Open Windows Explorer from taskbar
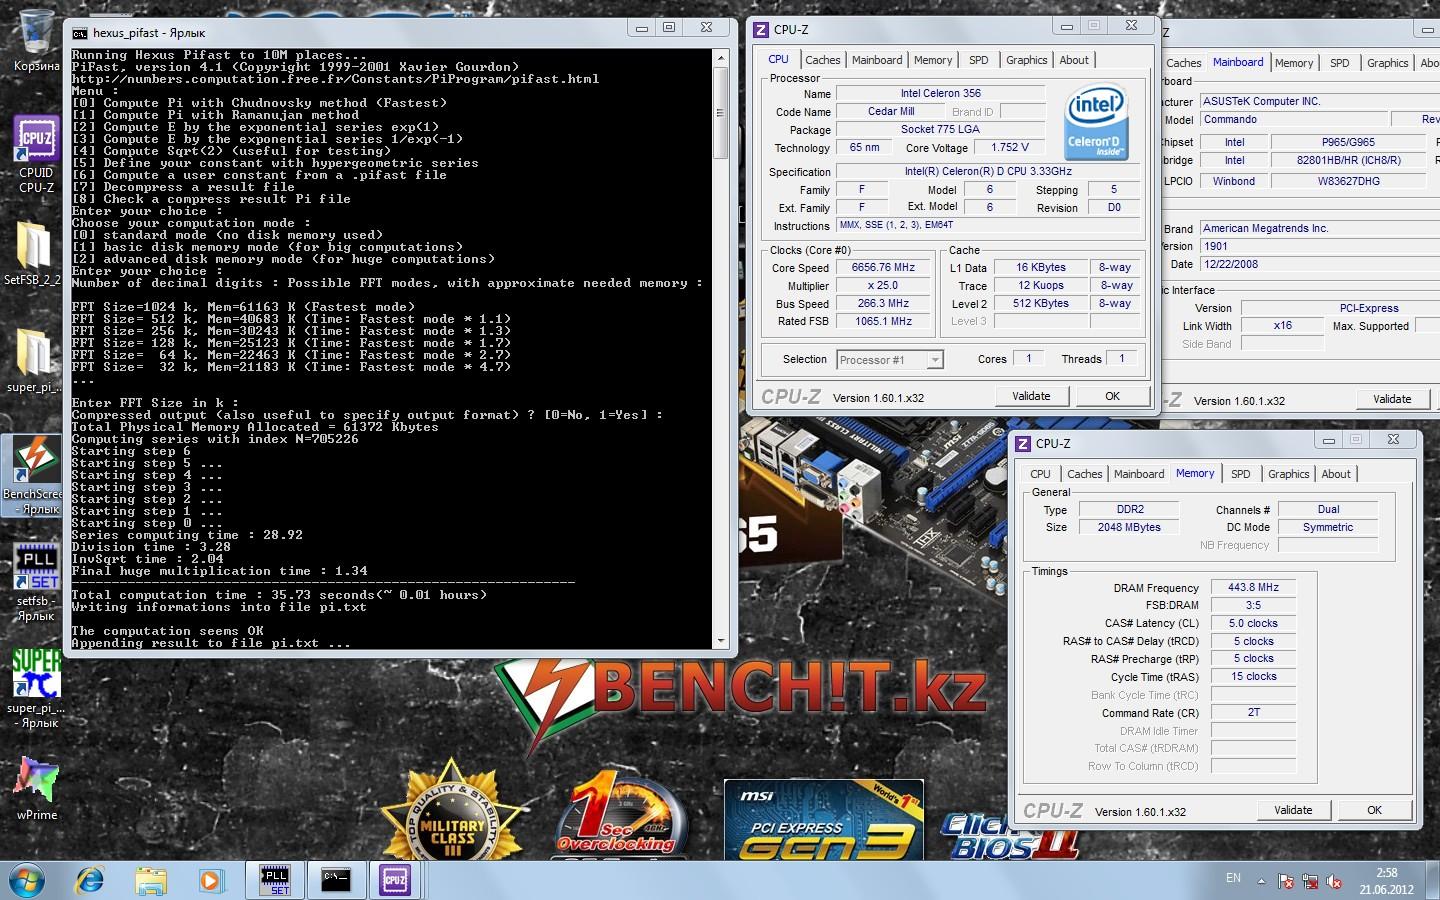 (151, 881)
